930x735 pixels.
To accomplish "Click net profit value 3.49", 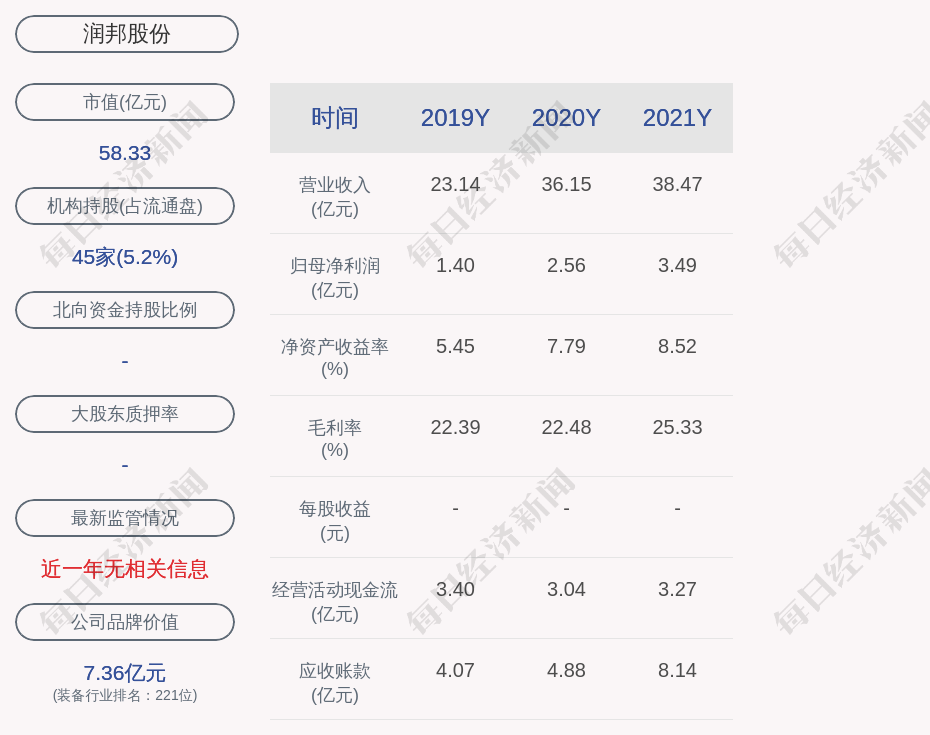I will pos(677,265).
